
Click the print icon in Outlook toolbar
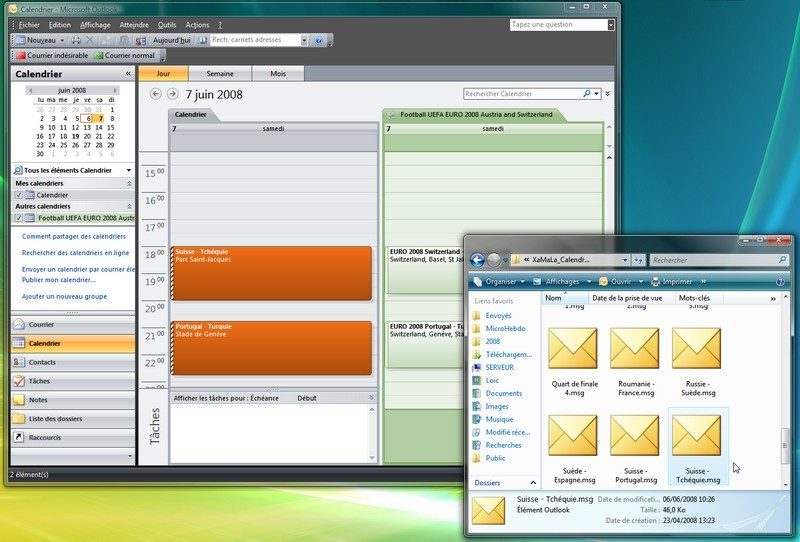(75, 40)
